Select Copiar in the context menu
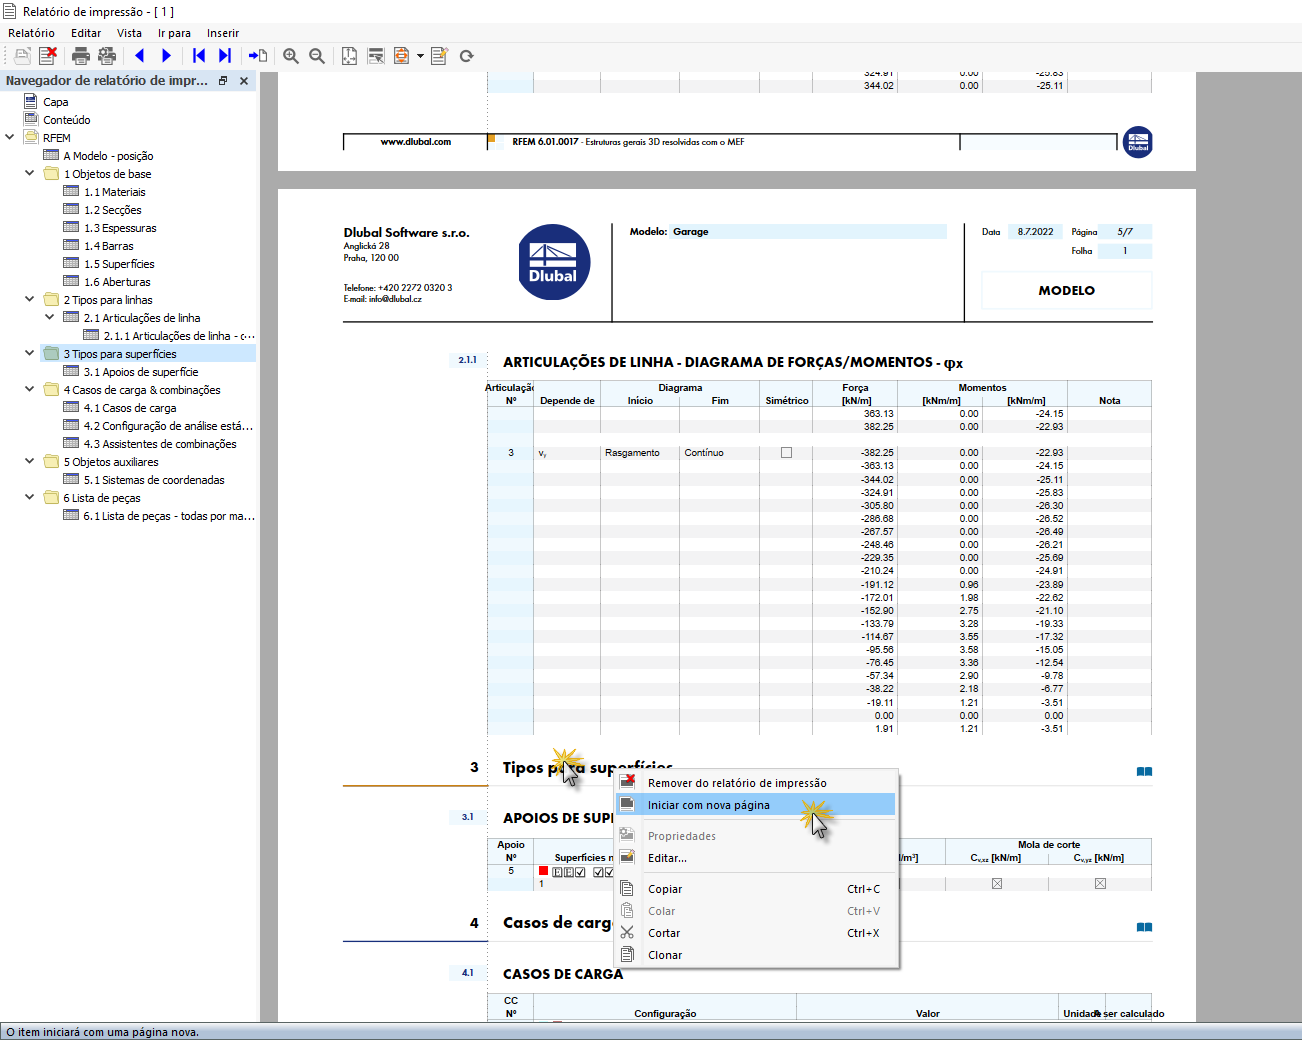The width and height of the screenshot is (1302, 1040). (755, 889)
